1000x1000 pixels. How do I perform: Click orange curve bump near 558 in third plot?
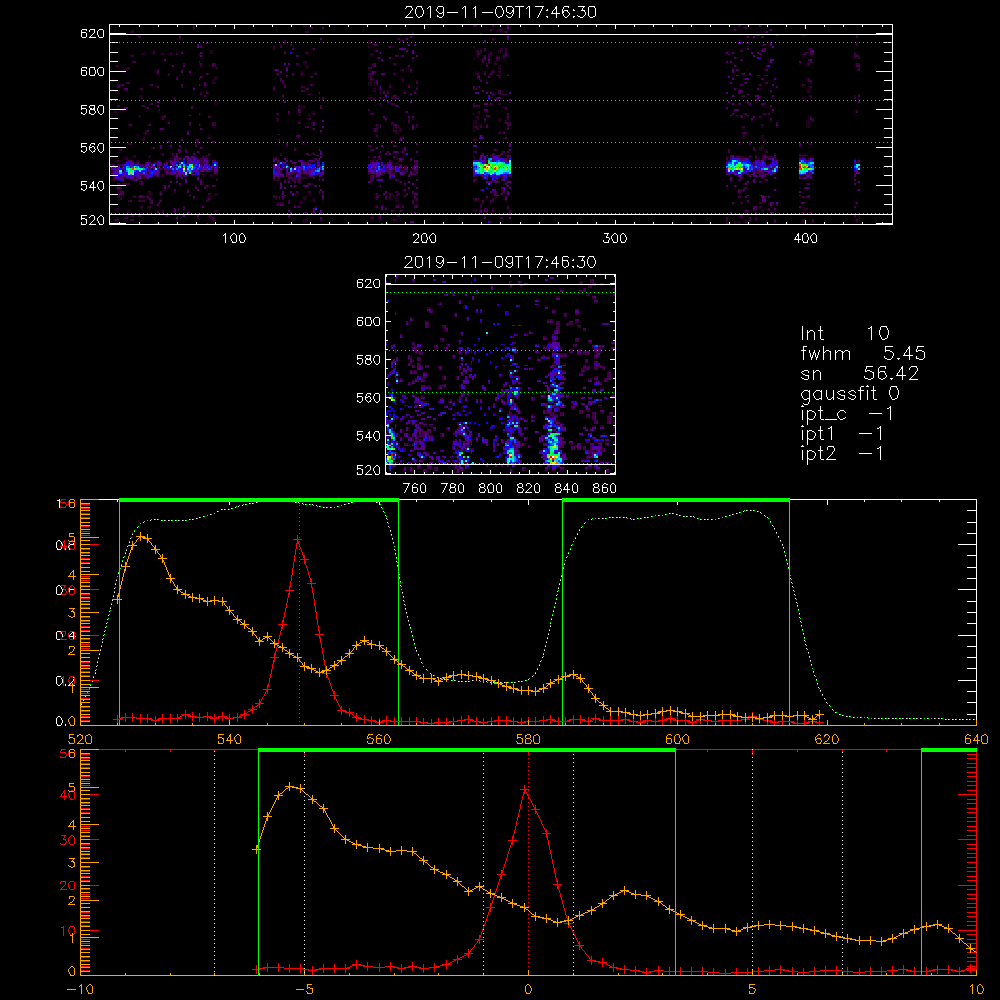pyautogui.click(x=365, y=640)
